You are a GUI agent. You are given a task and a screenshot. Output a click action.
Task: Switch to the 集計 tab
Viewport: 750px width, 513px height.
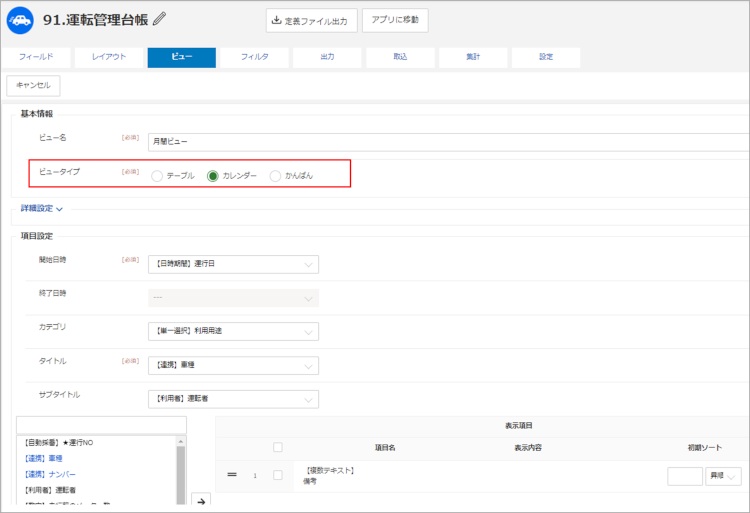pos(473,57)
